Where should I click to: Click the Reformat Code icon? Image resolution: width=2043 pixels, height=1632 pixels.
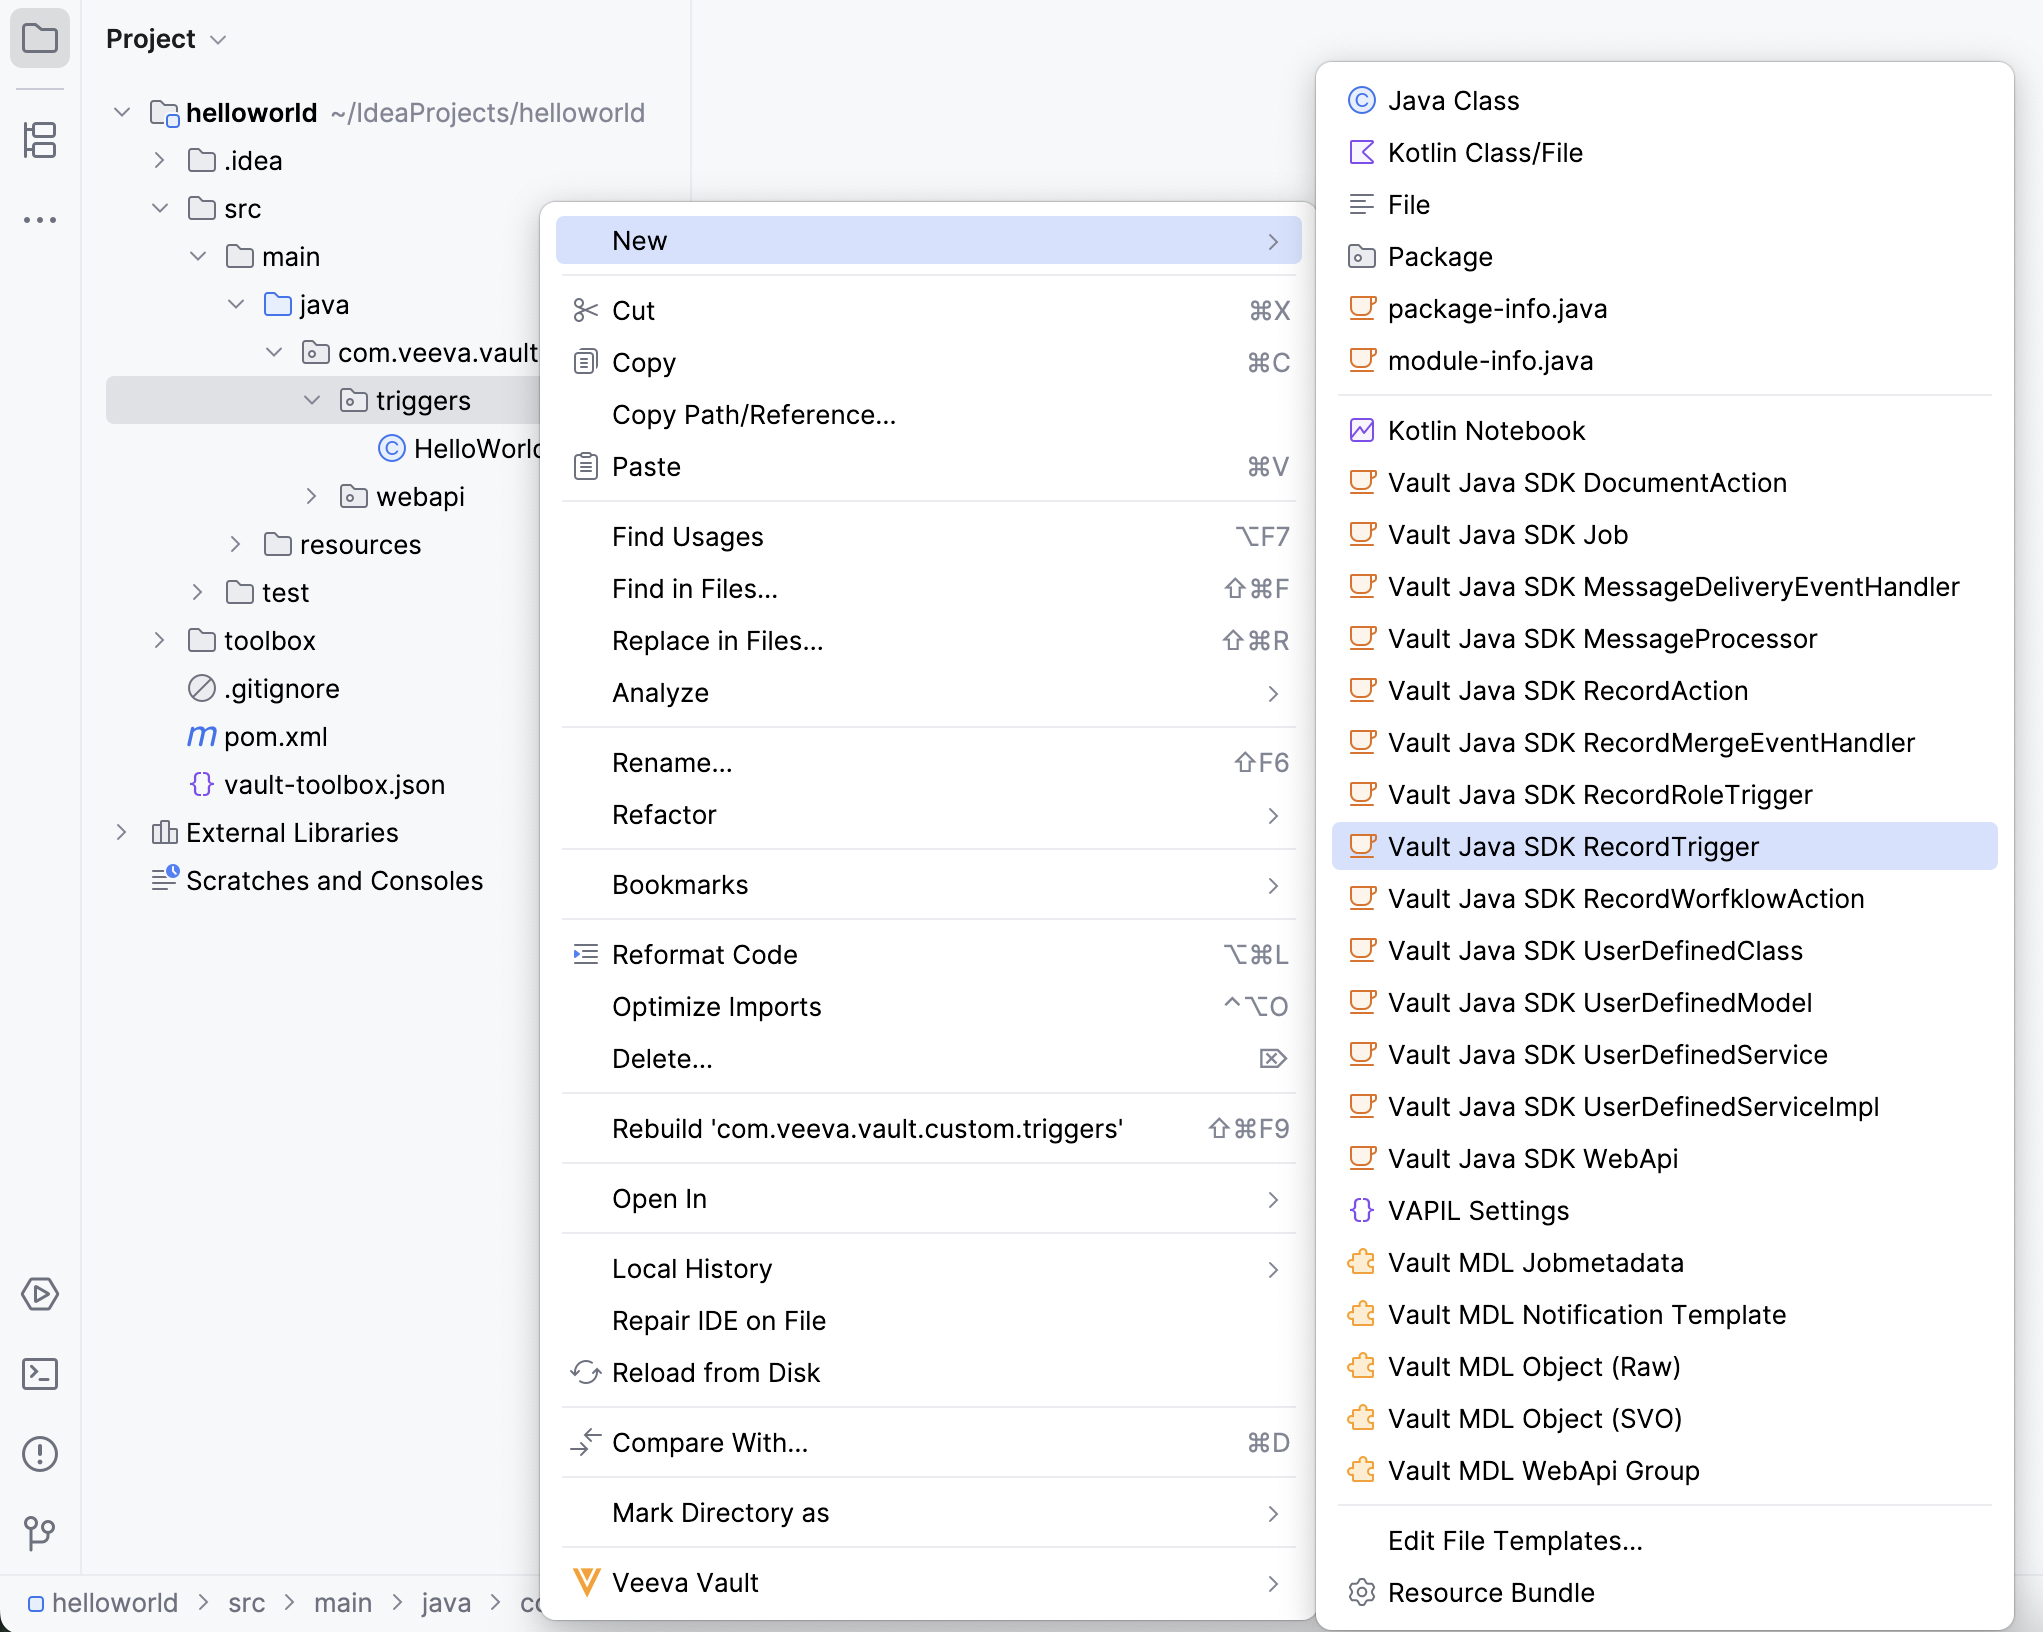tap(586, 955)
